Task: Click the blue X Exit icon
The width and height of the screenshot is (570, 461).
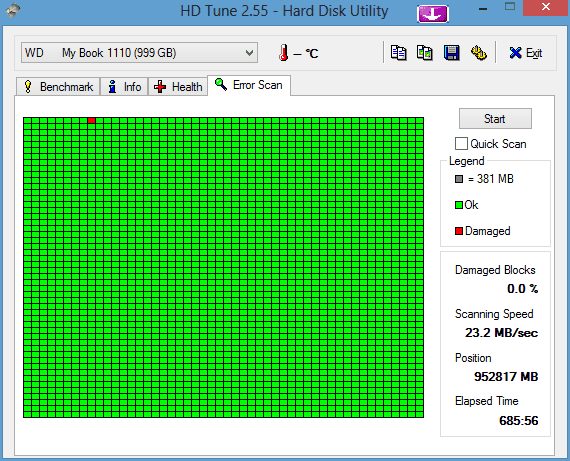Action: click(515, 53)
